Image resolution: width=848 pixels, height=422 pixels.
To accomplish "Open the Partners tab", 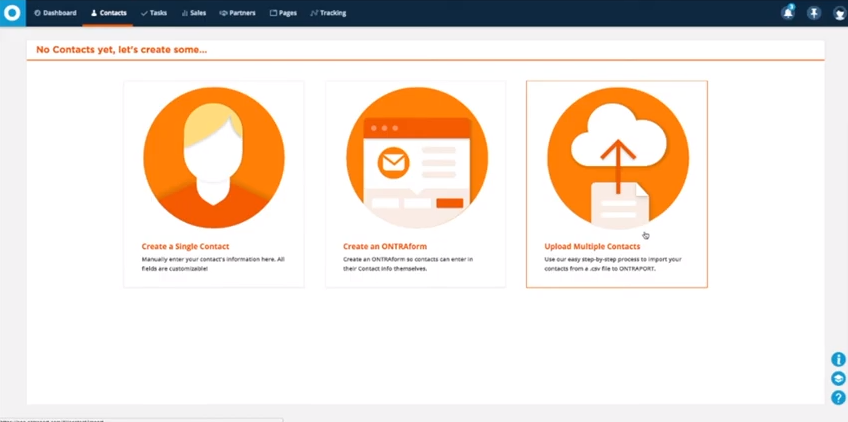I will (x=237, y=13).
